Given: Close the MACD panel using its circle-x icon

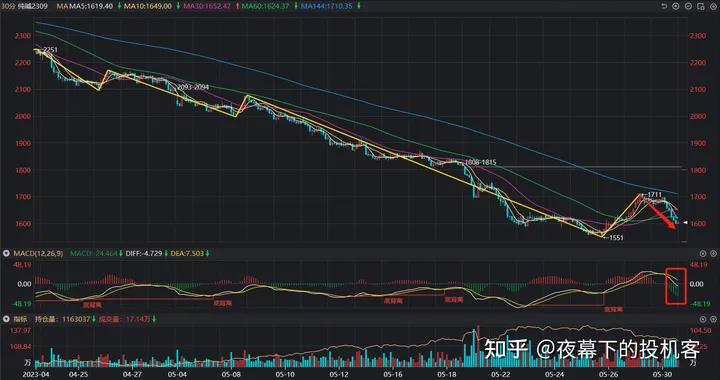Looking at the screenshot, I should click(x=703, y=253).
